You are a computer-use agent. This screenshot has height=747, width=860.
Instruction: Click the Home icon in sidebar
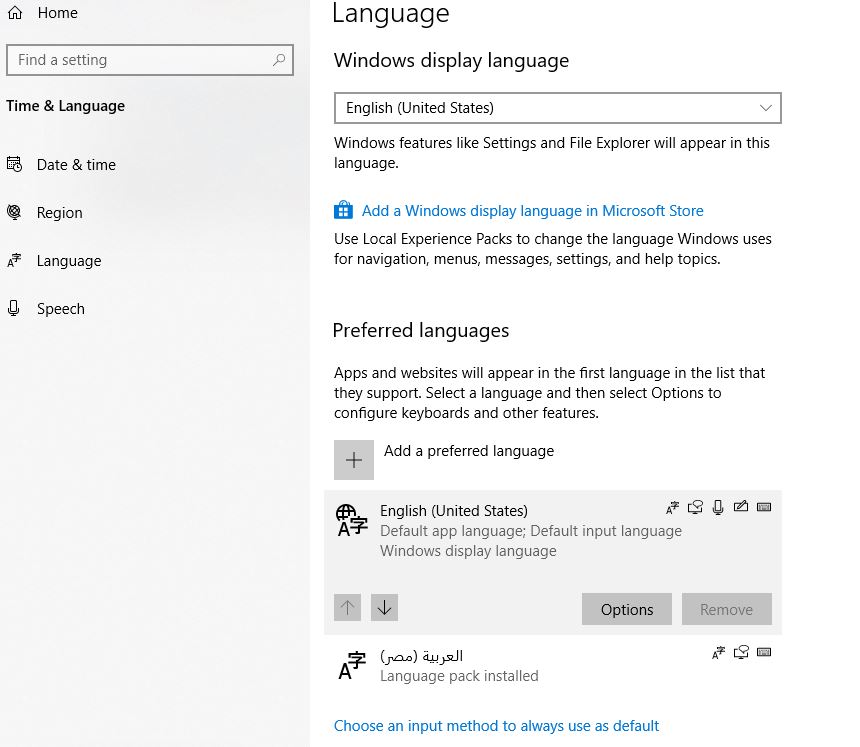(x=15, y=13)
